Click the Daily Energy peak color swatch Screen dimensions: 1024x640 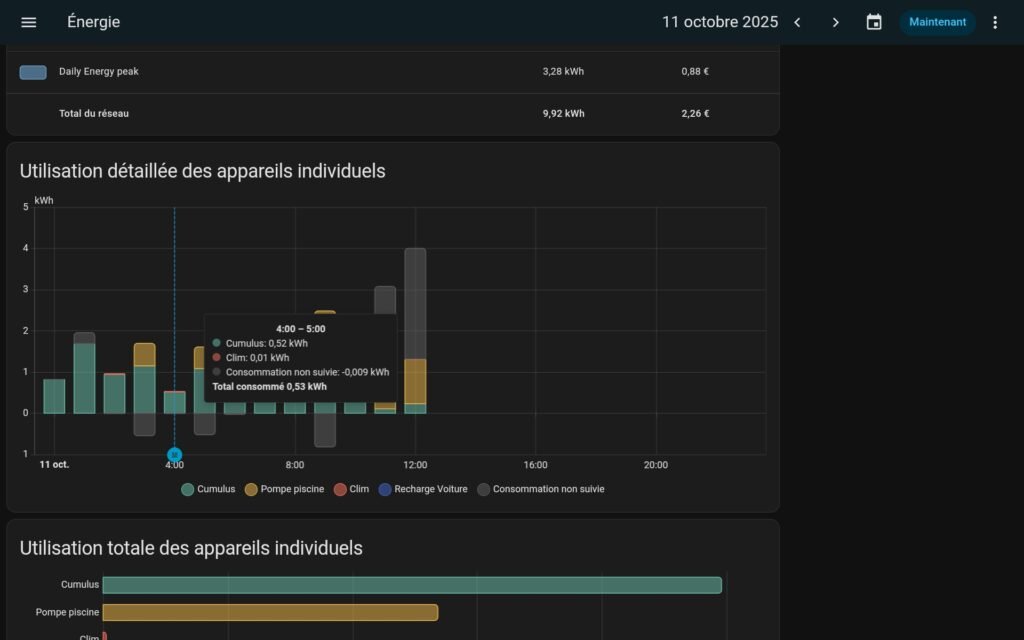click(33, 72)
